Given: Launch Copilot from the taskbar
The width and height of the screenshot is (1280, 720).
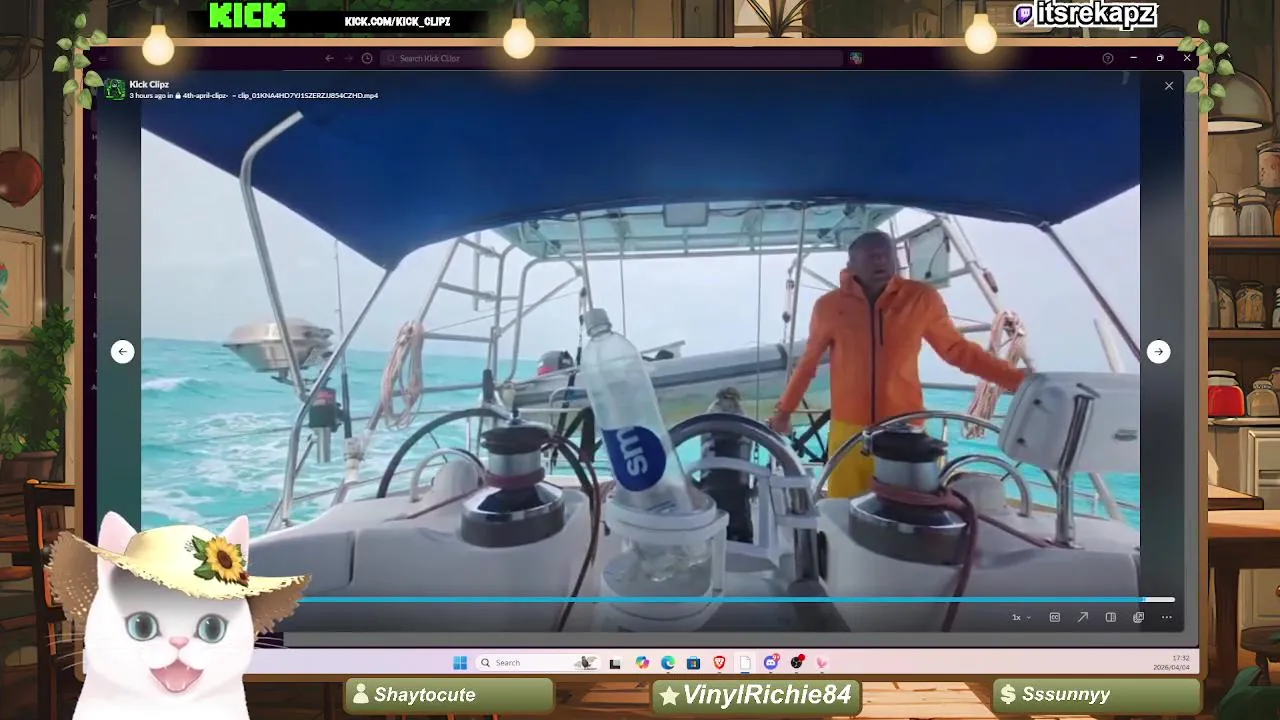Looking at the screenshot, I should pos(642,663).
